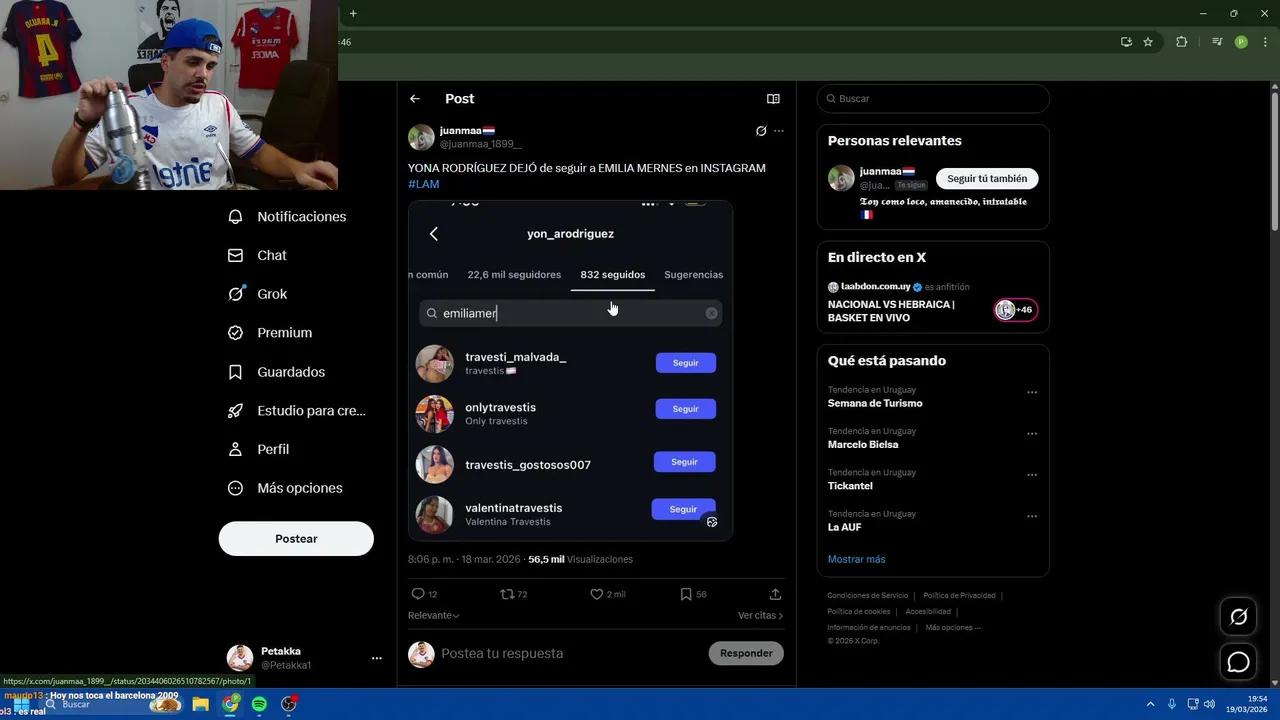Open options for Semana de Turismo trend

pos(1032,392)
